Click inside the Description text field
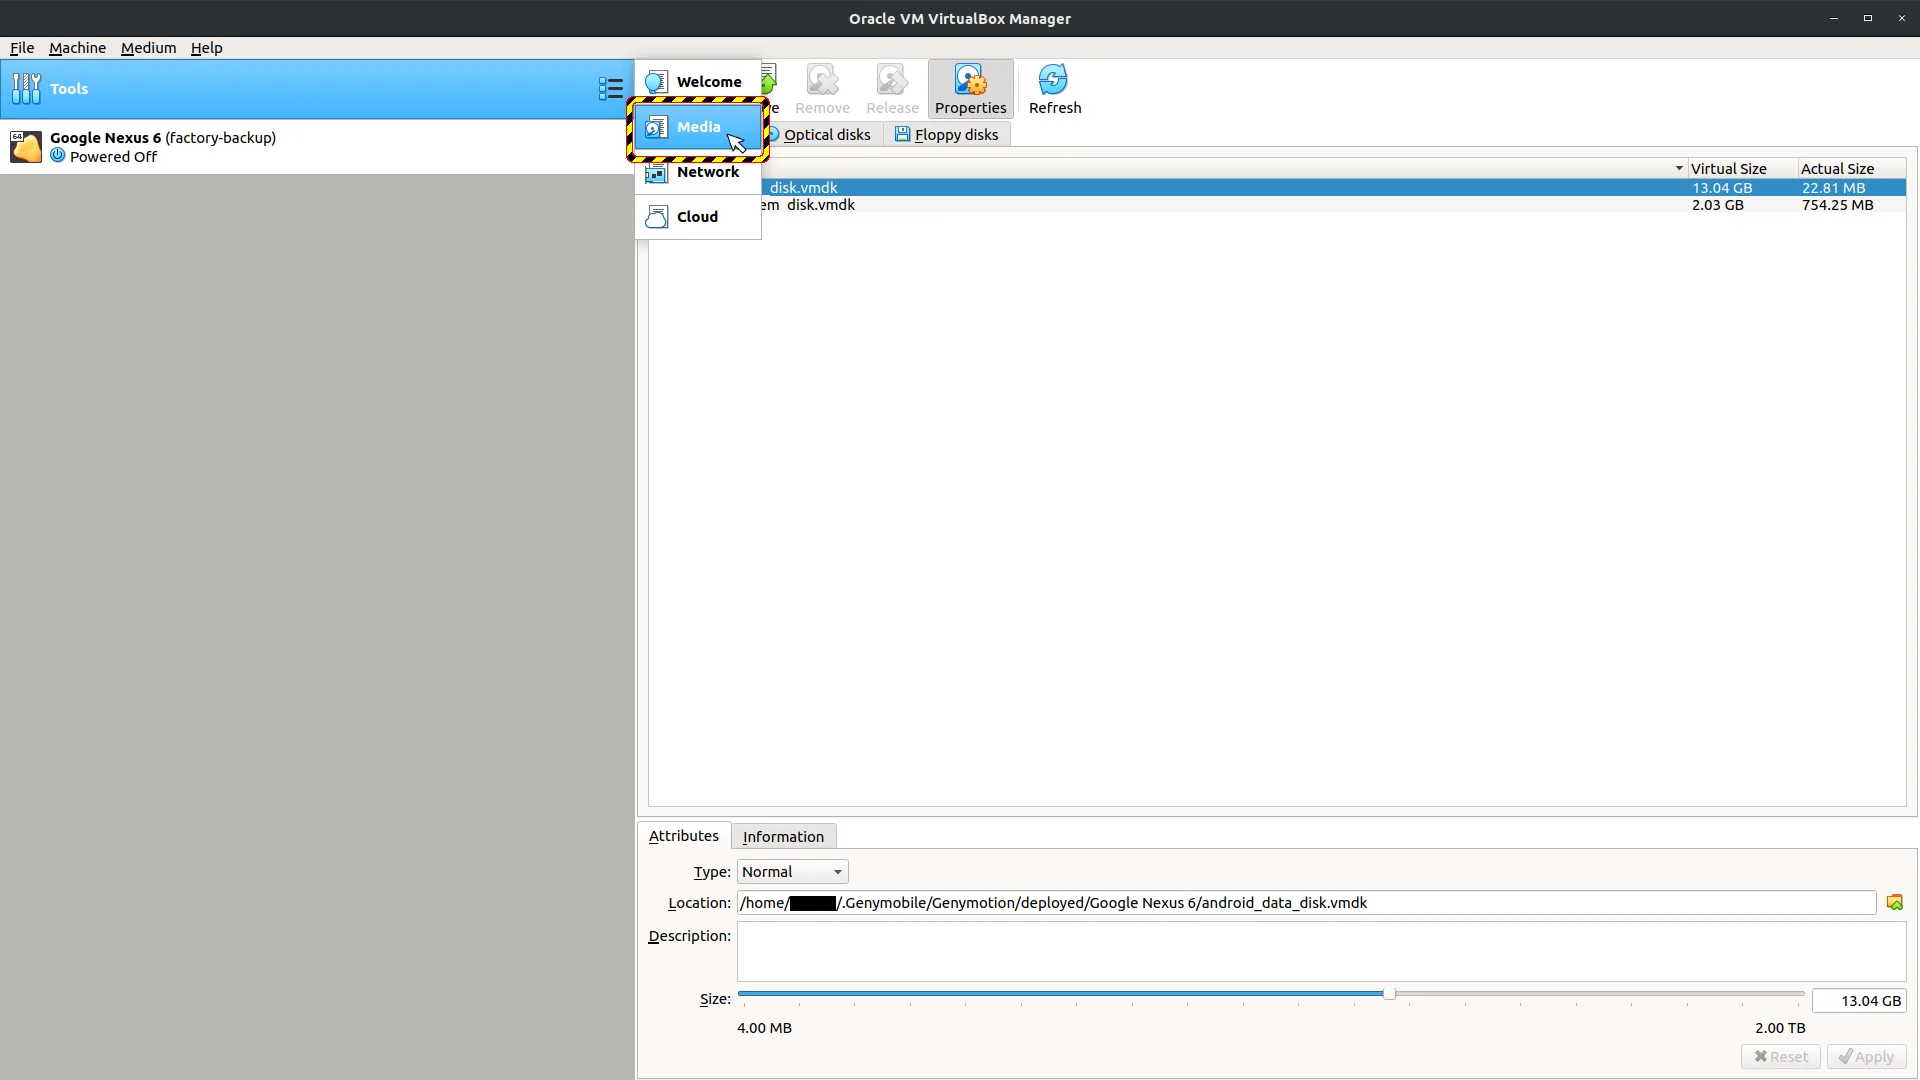This screenshot has height=1080, width=1920. [1315, 951]
